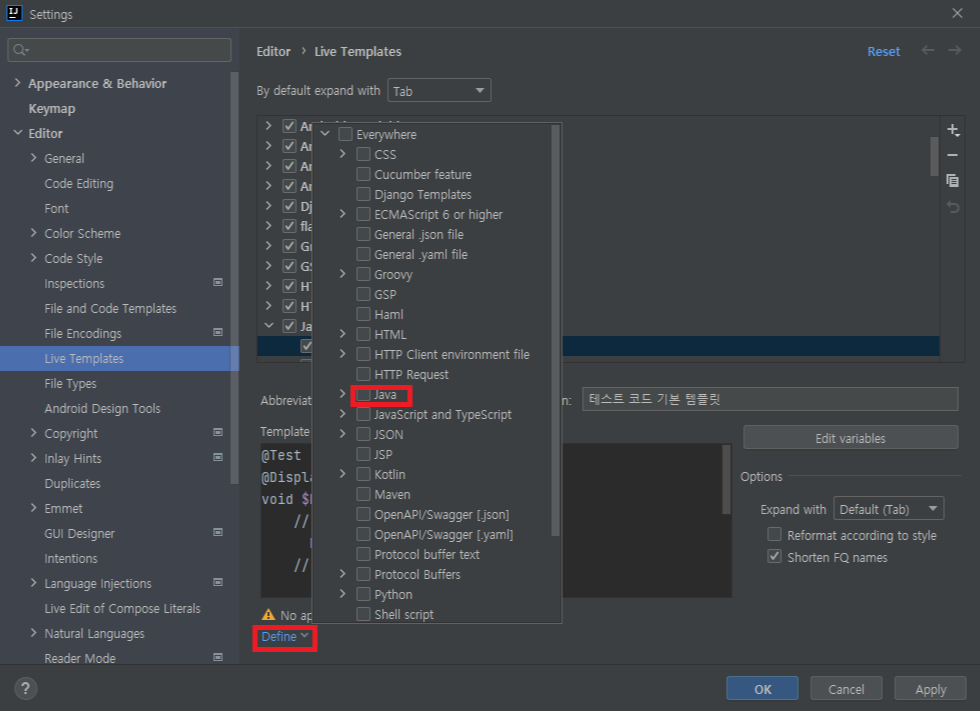Toggle Reformat according to style
980x711 pixels.
[x=774, y=535]
